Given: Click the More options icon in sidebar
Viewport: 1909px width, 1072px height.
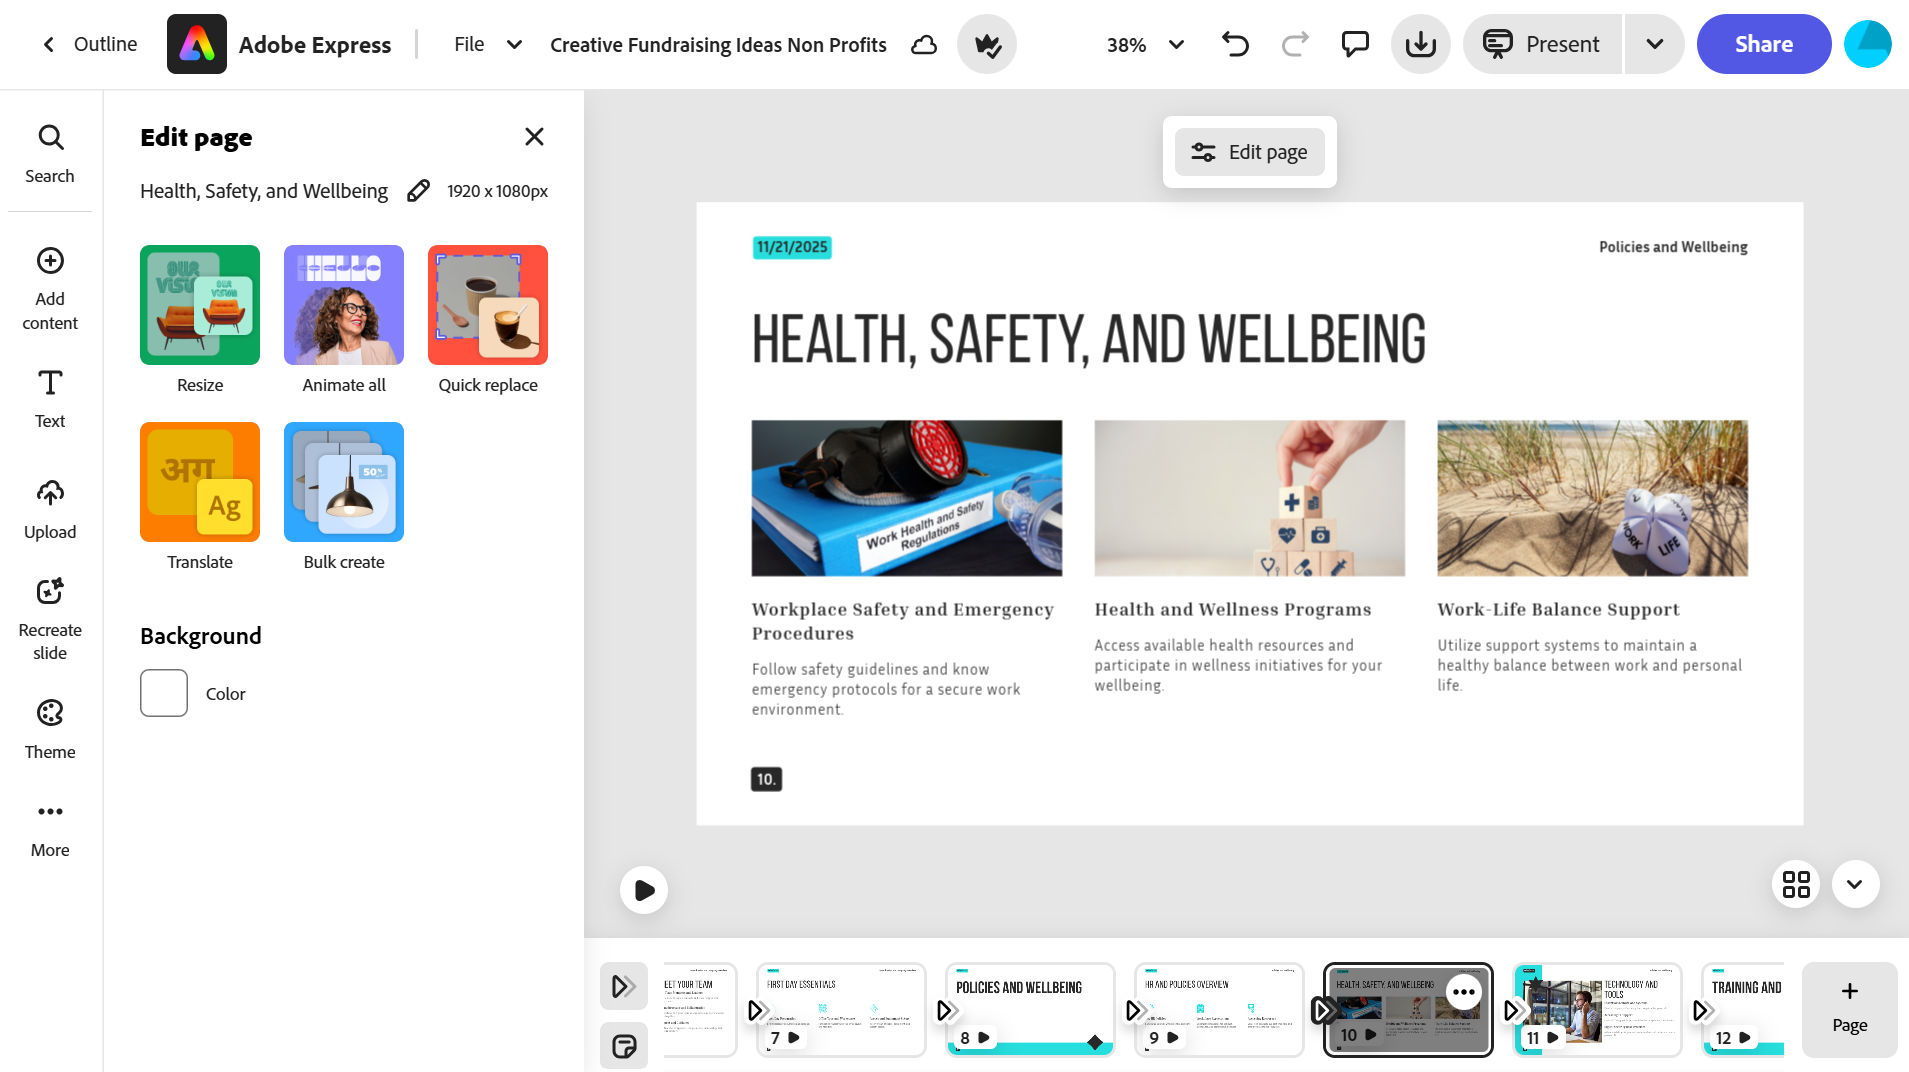Looking at the screenshot, I should click(x=49, y=825).
